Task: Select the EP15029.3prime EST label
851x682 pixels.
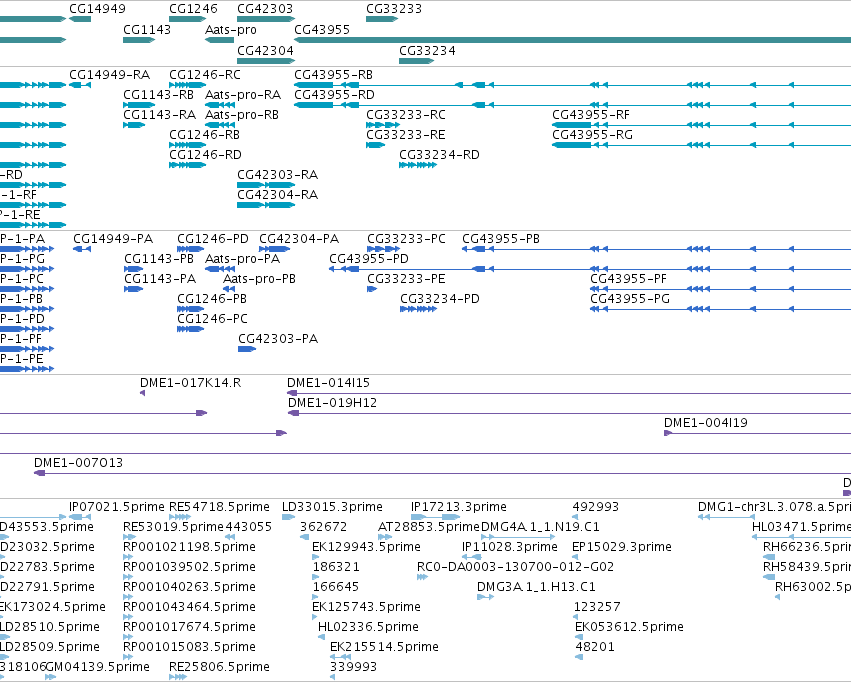Action: click(622, 547)
